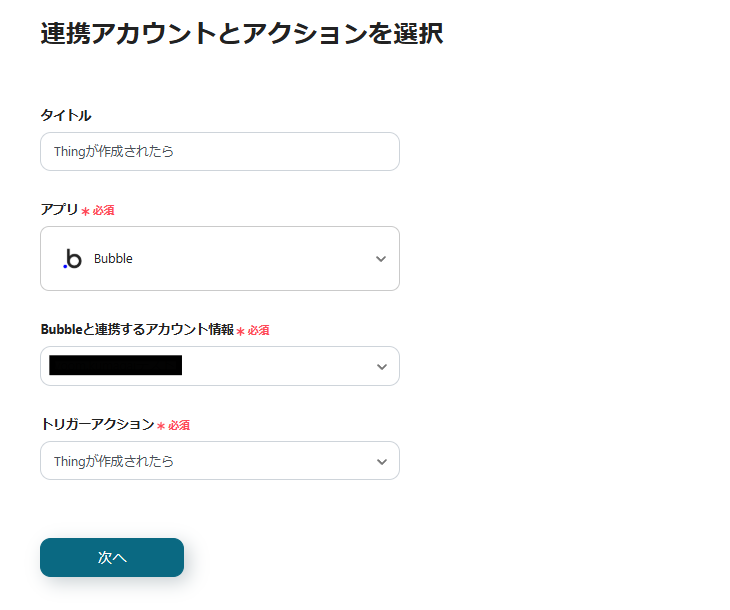Click the トリガーアクション field label
This screenshot has height=610, width=730.
click(x=97, y=425)
